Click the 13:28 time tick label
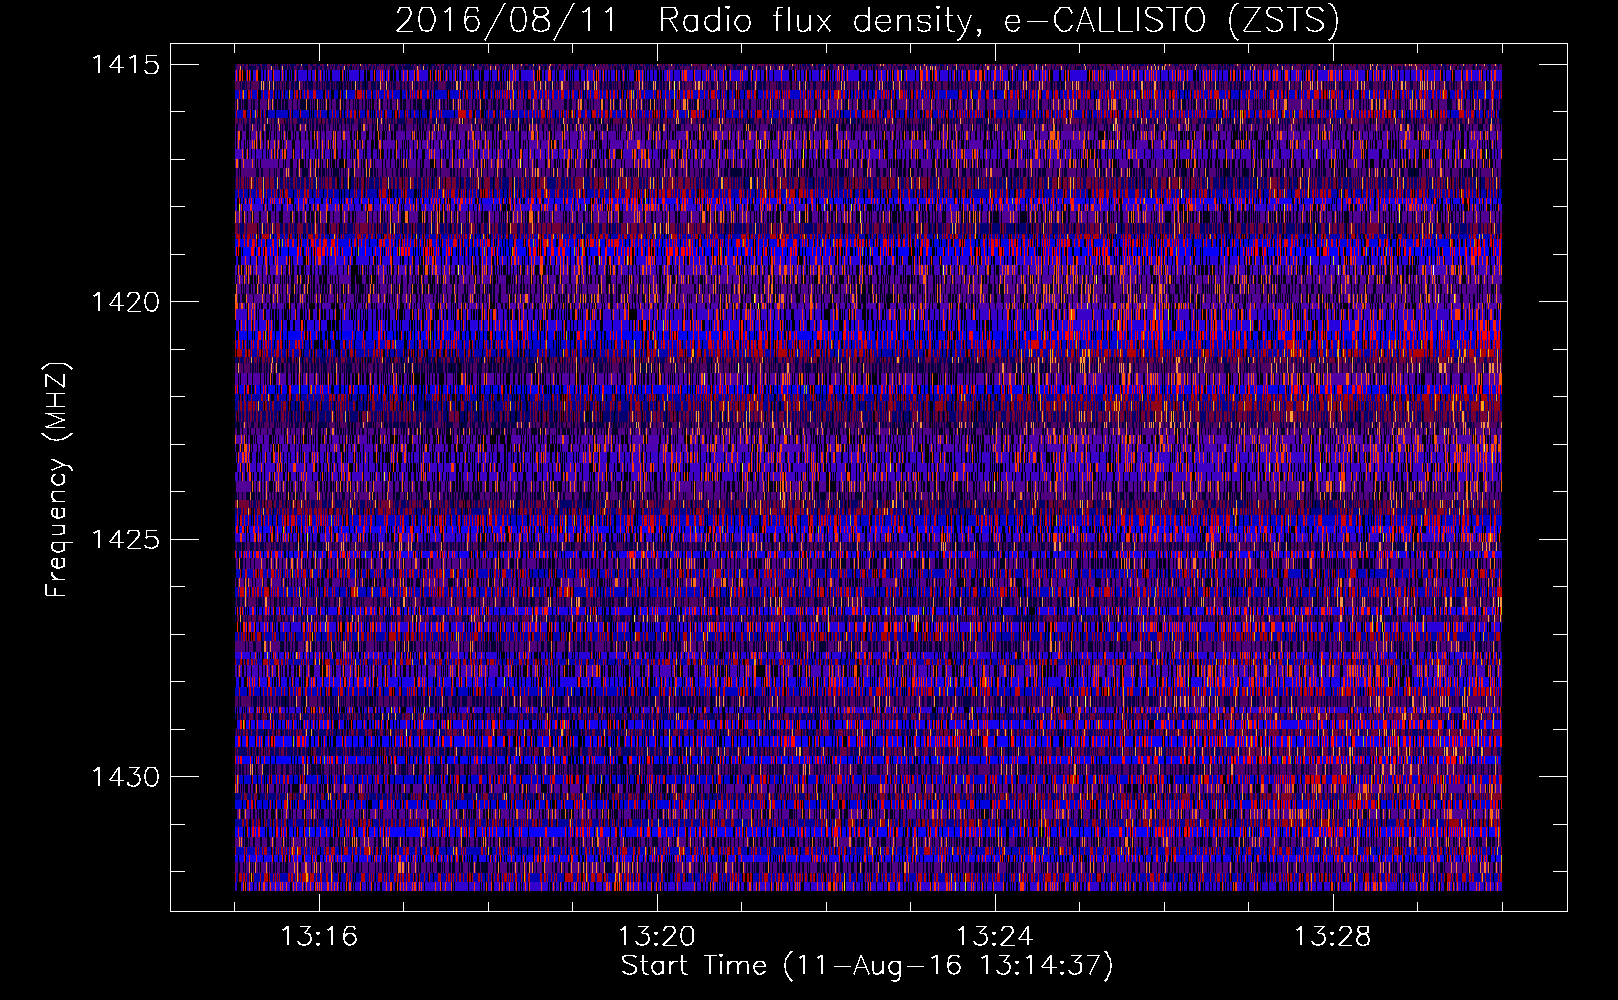Image resolution: width=1618 pixels, height=1000 pixels. point(1332,937)
